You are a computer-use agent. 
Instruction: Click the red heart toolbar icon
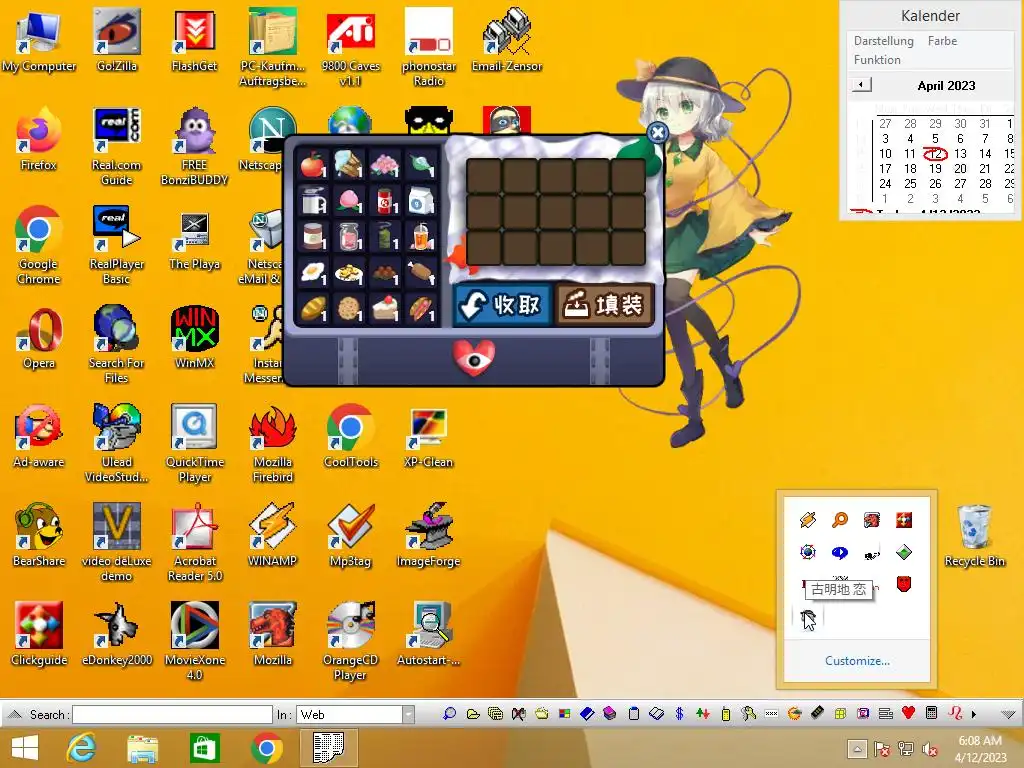click(908, 713)
